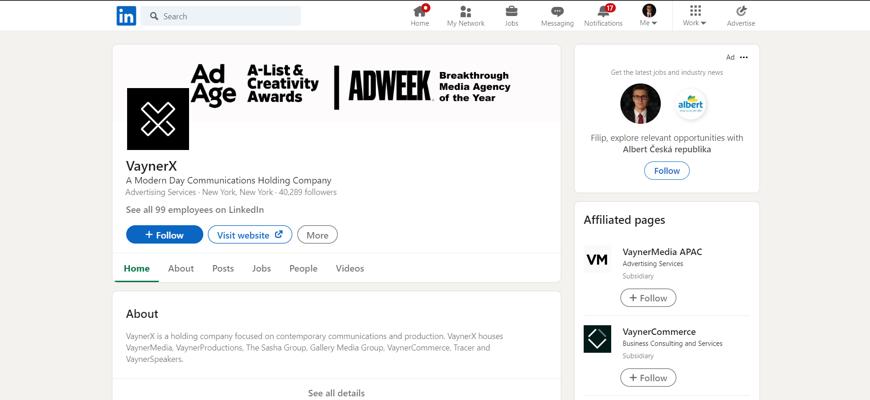Image resolution: width=870 pixels, height=400 pixels.
Task: Switch to the Posts tab
Action: [223, 268]
